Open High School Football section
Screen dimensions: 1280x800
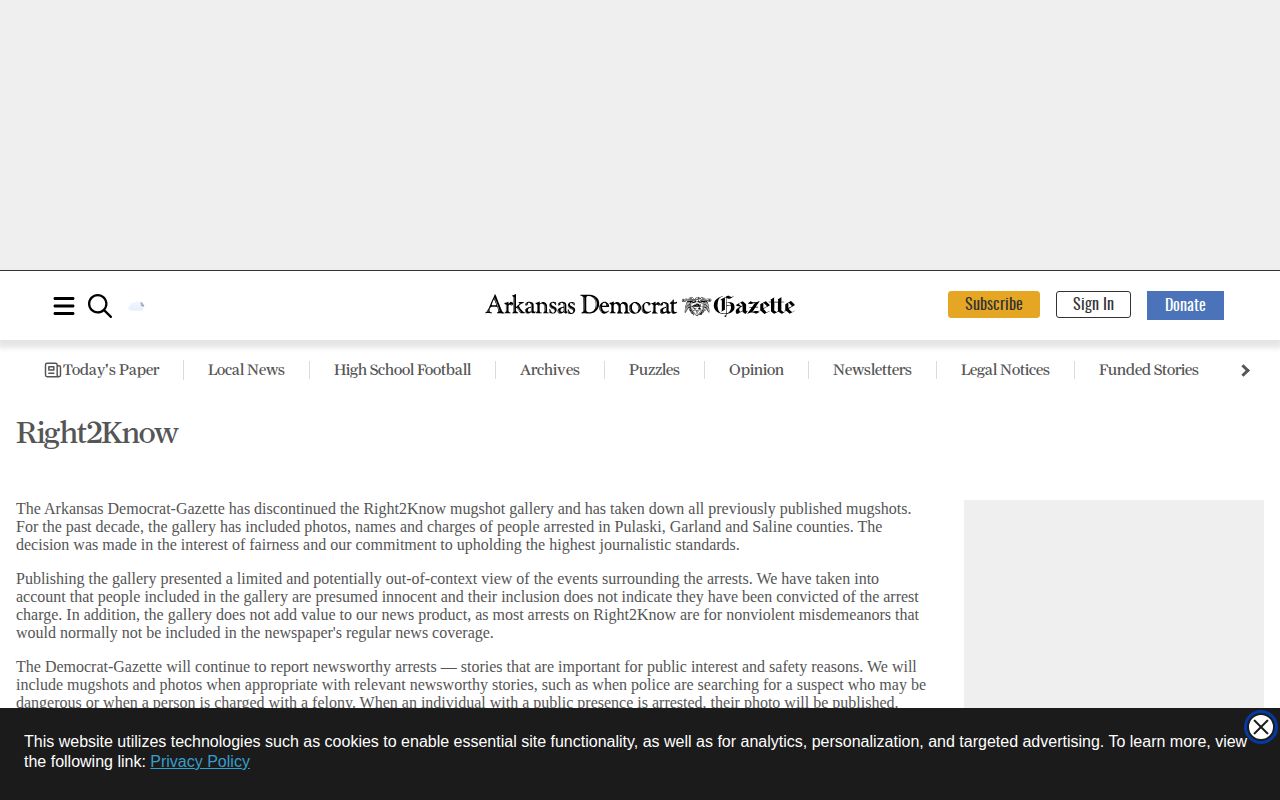(x=402, y=370)
